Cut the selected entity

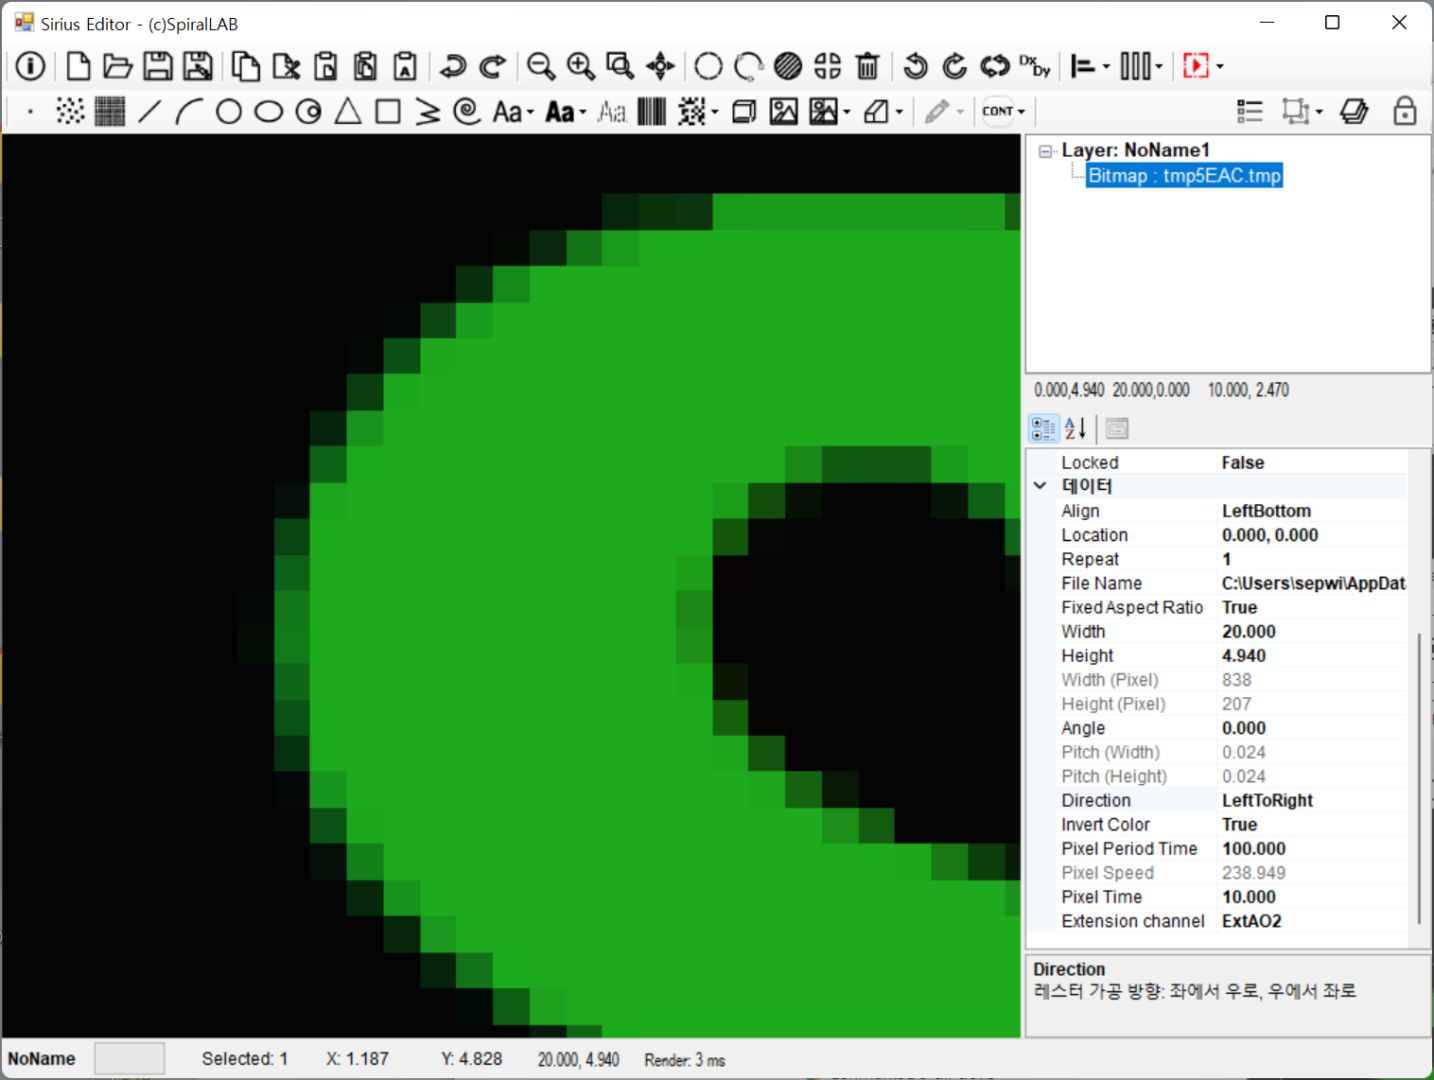pyautogui.click(x=286, y=66)
